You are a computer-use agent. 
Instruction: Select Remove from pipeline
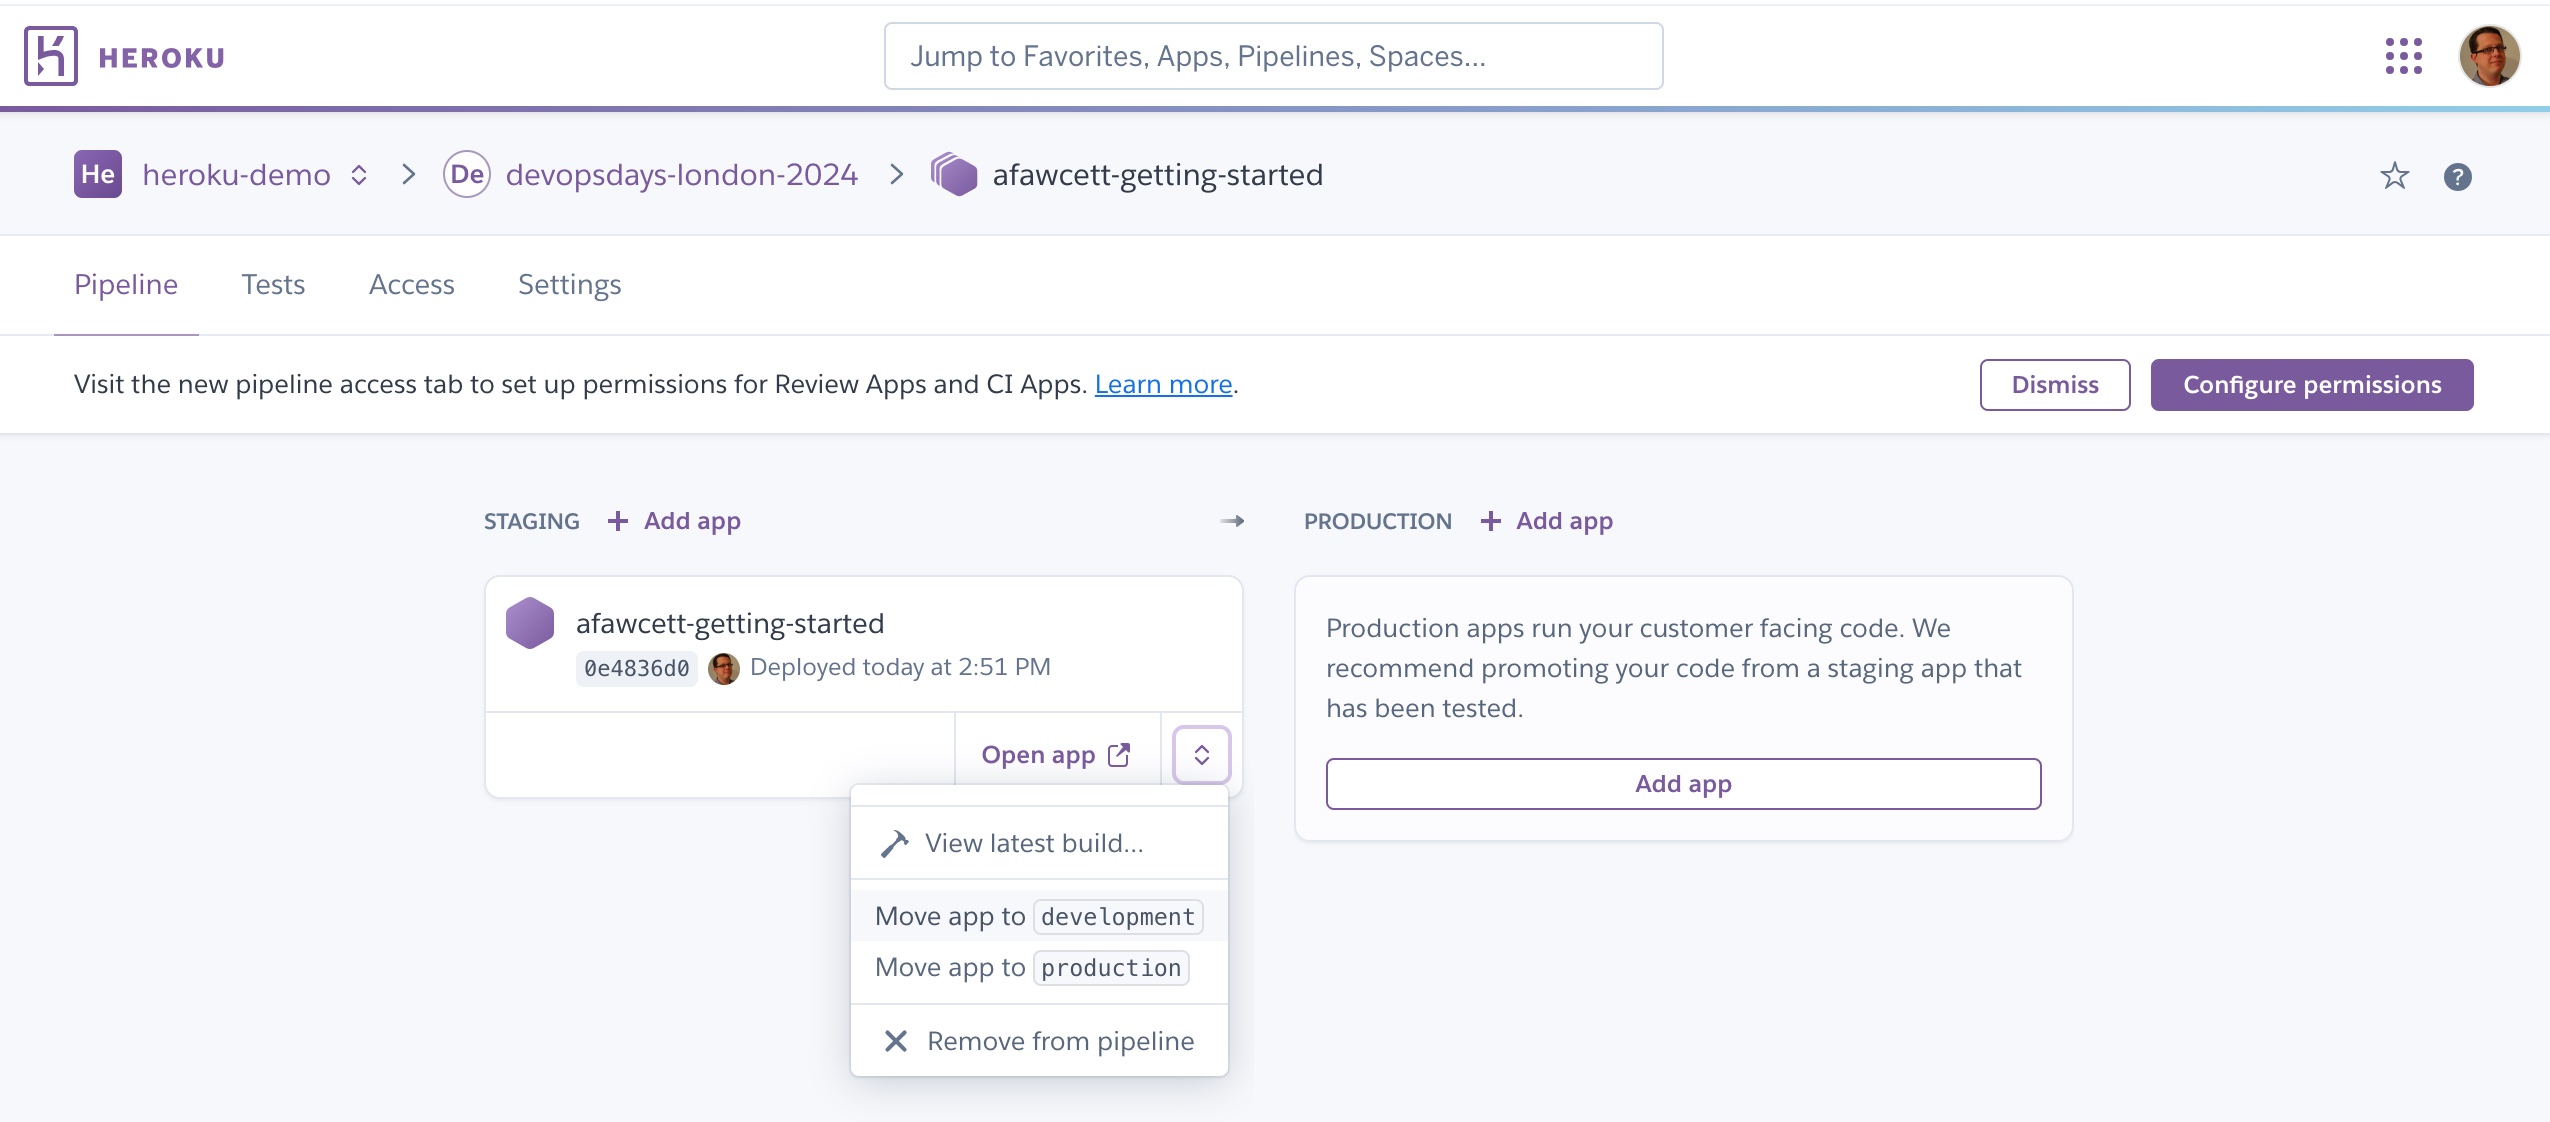1039,1041
